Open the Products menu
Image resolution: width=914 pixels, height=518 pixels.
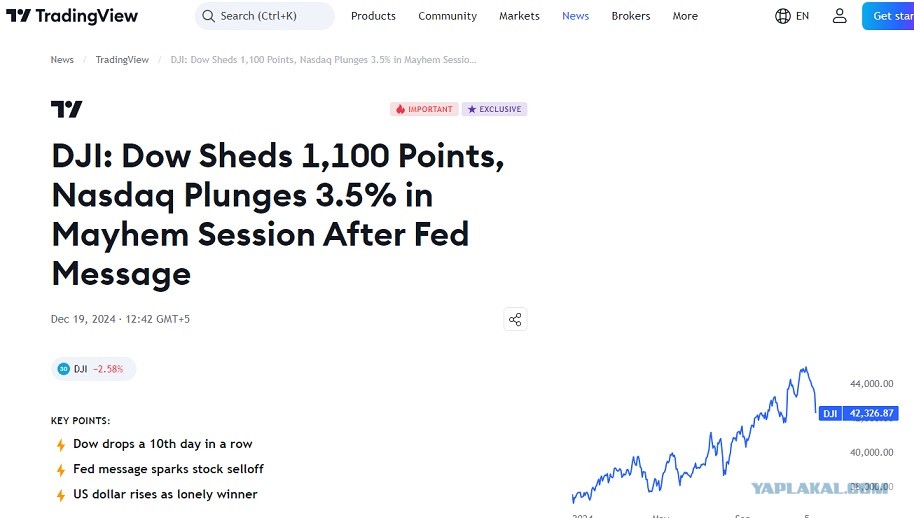click(x=373, y=16)
